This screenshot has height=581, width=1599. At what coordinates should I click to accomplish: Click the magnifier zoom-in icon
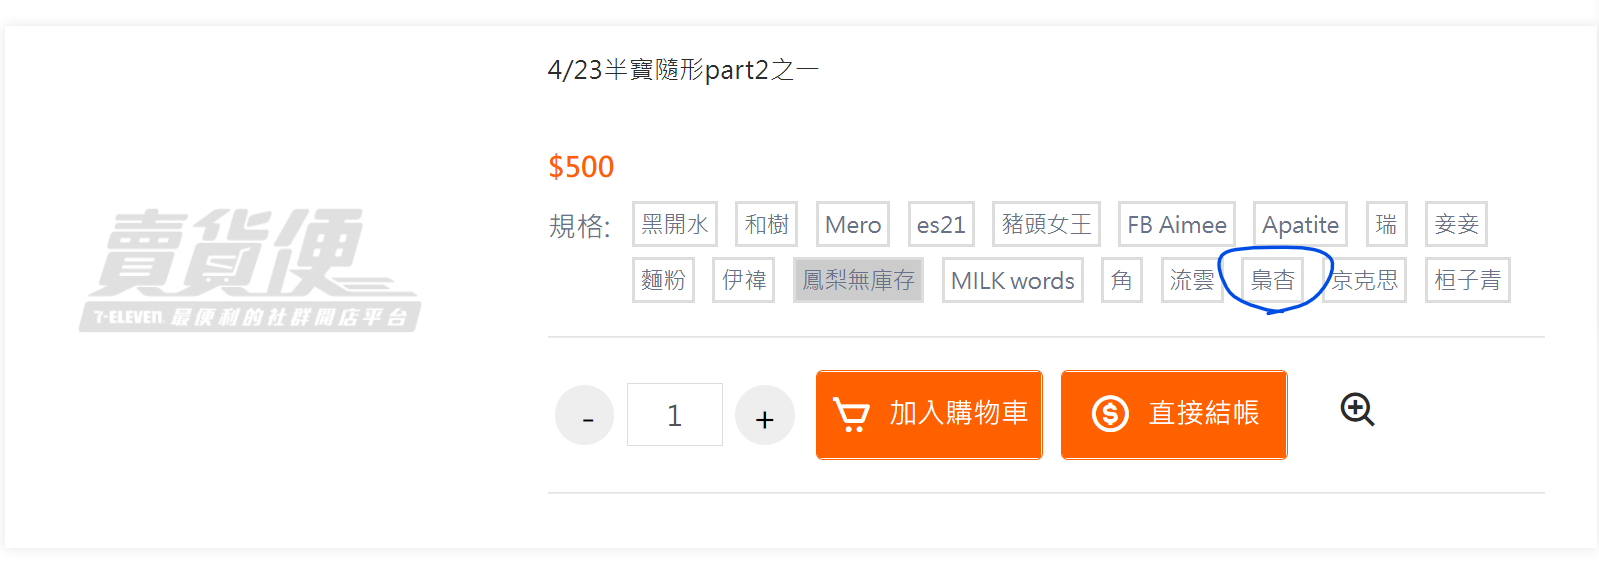point(1357,409)
